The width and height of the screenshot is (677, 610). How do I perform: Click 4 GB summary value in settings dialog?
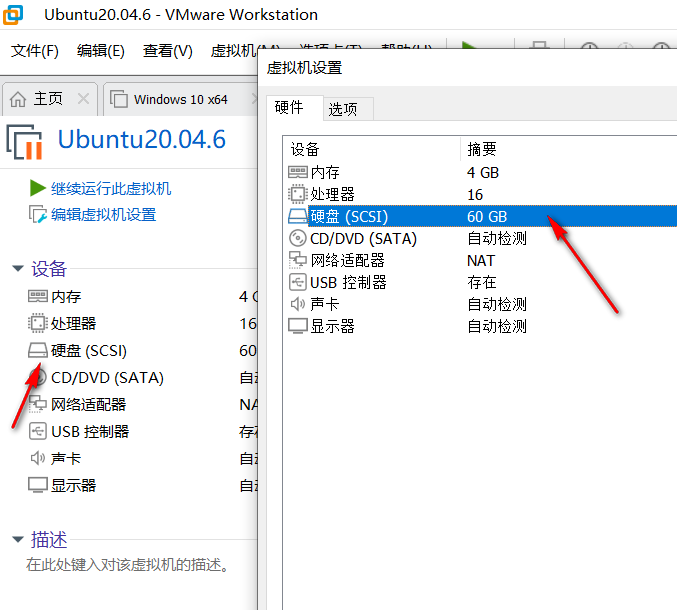point(483,173)
